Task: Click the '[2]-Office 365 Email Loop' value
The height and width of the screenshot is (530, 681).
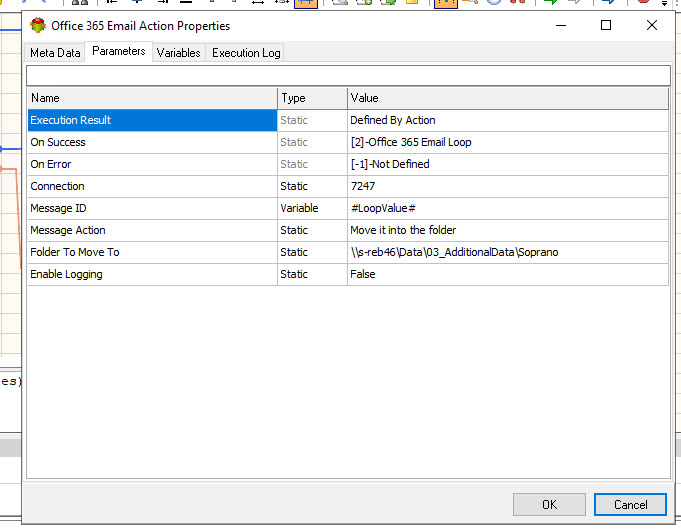Action: point(508,142)
